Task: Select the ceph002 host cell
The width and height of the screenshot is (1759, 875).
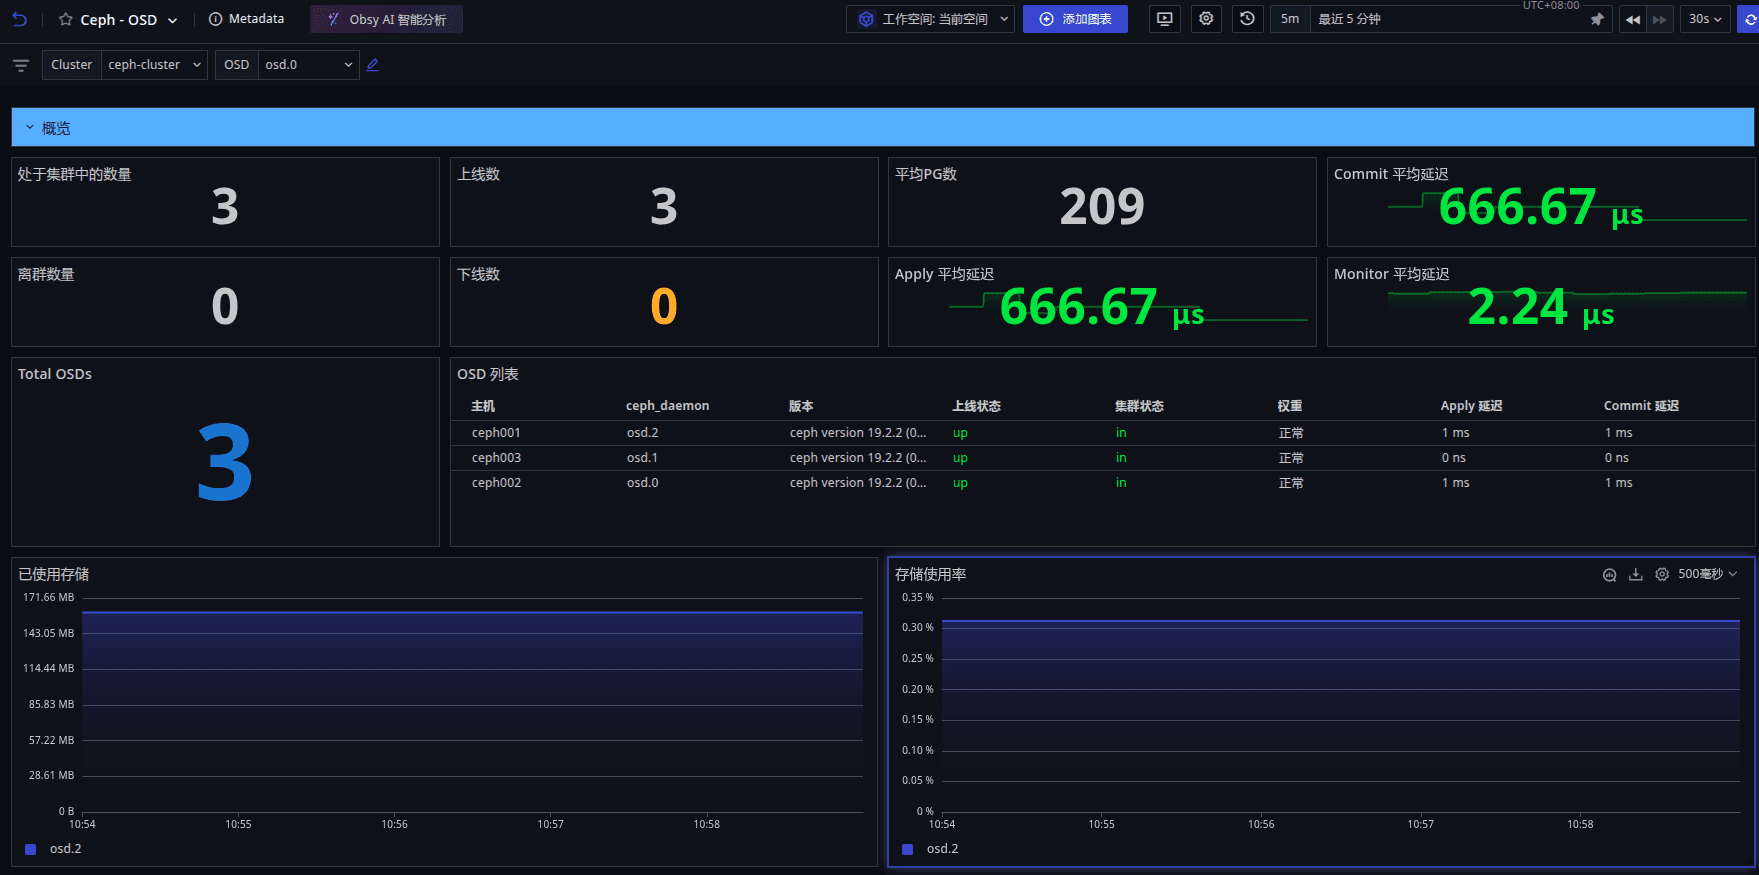Action: [496, 483]
